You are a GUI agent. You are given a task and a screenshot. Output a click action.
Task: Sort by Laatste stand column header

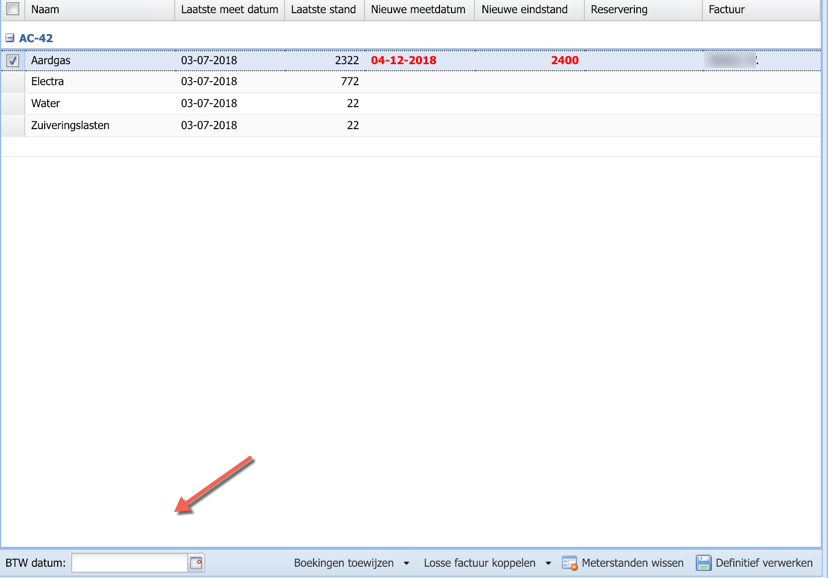click(x=324, y=10)
